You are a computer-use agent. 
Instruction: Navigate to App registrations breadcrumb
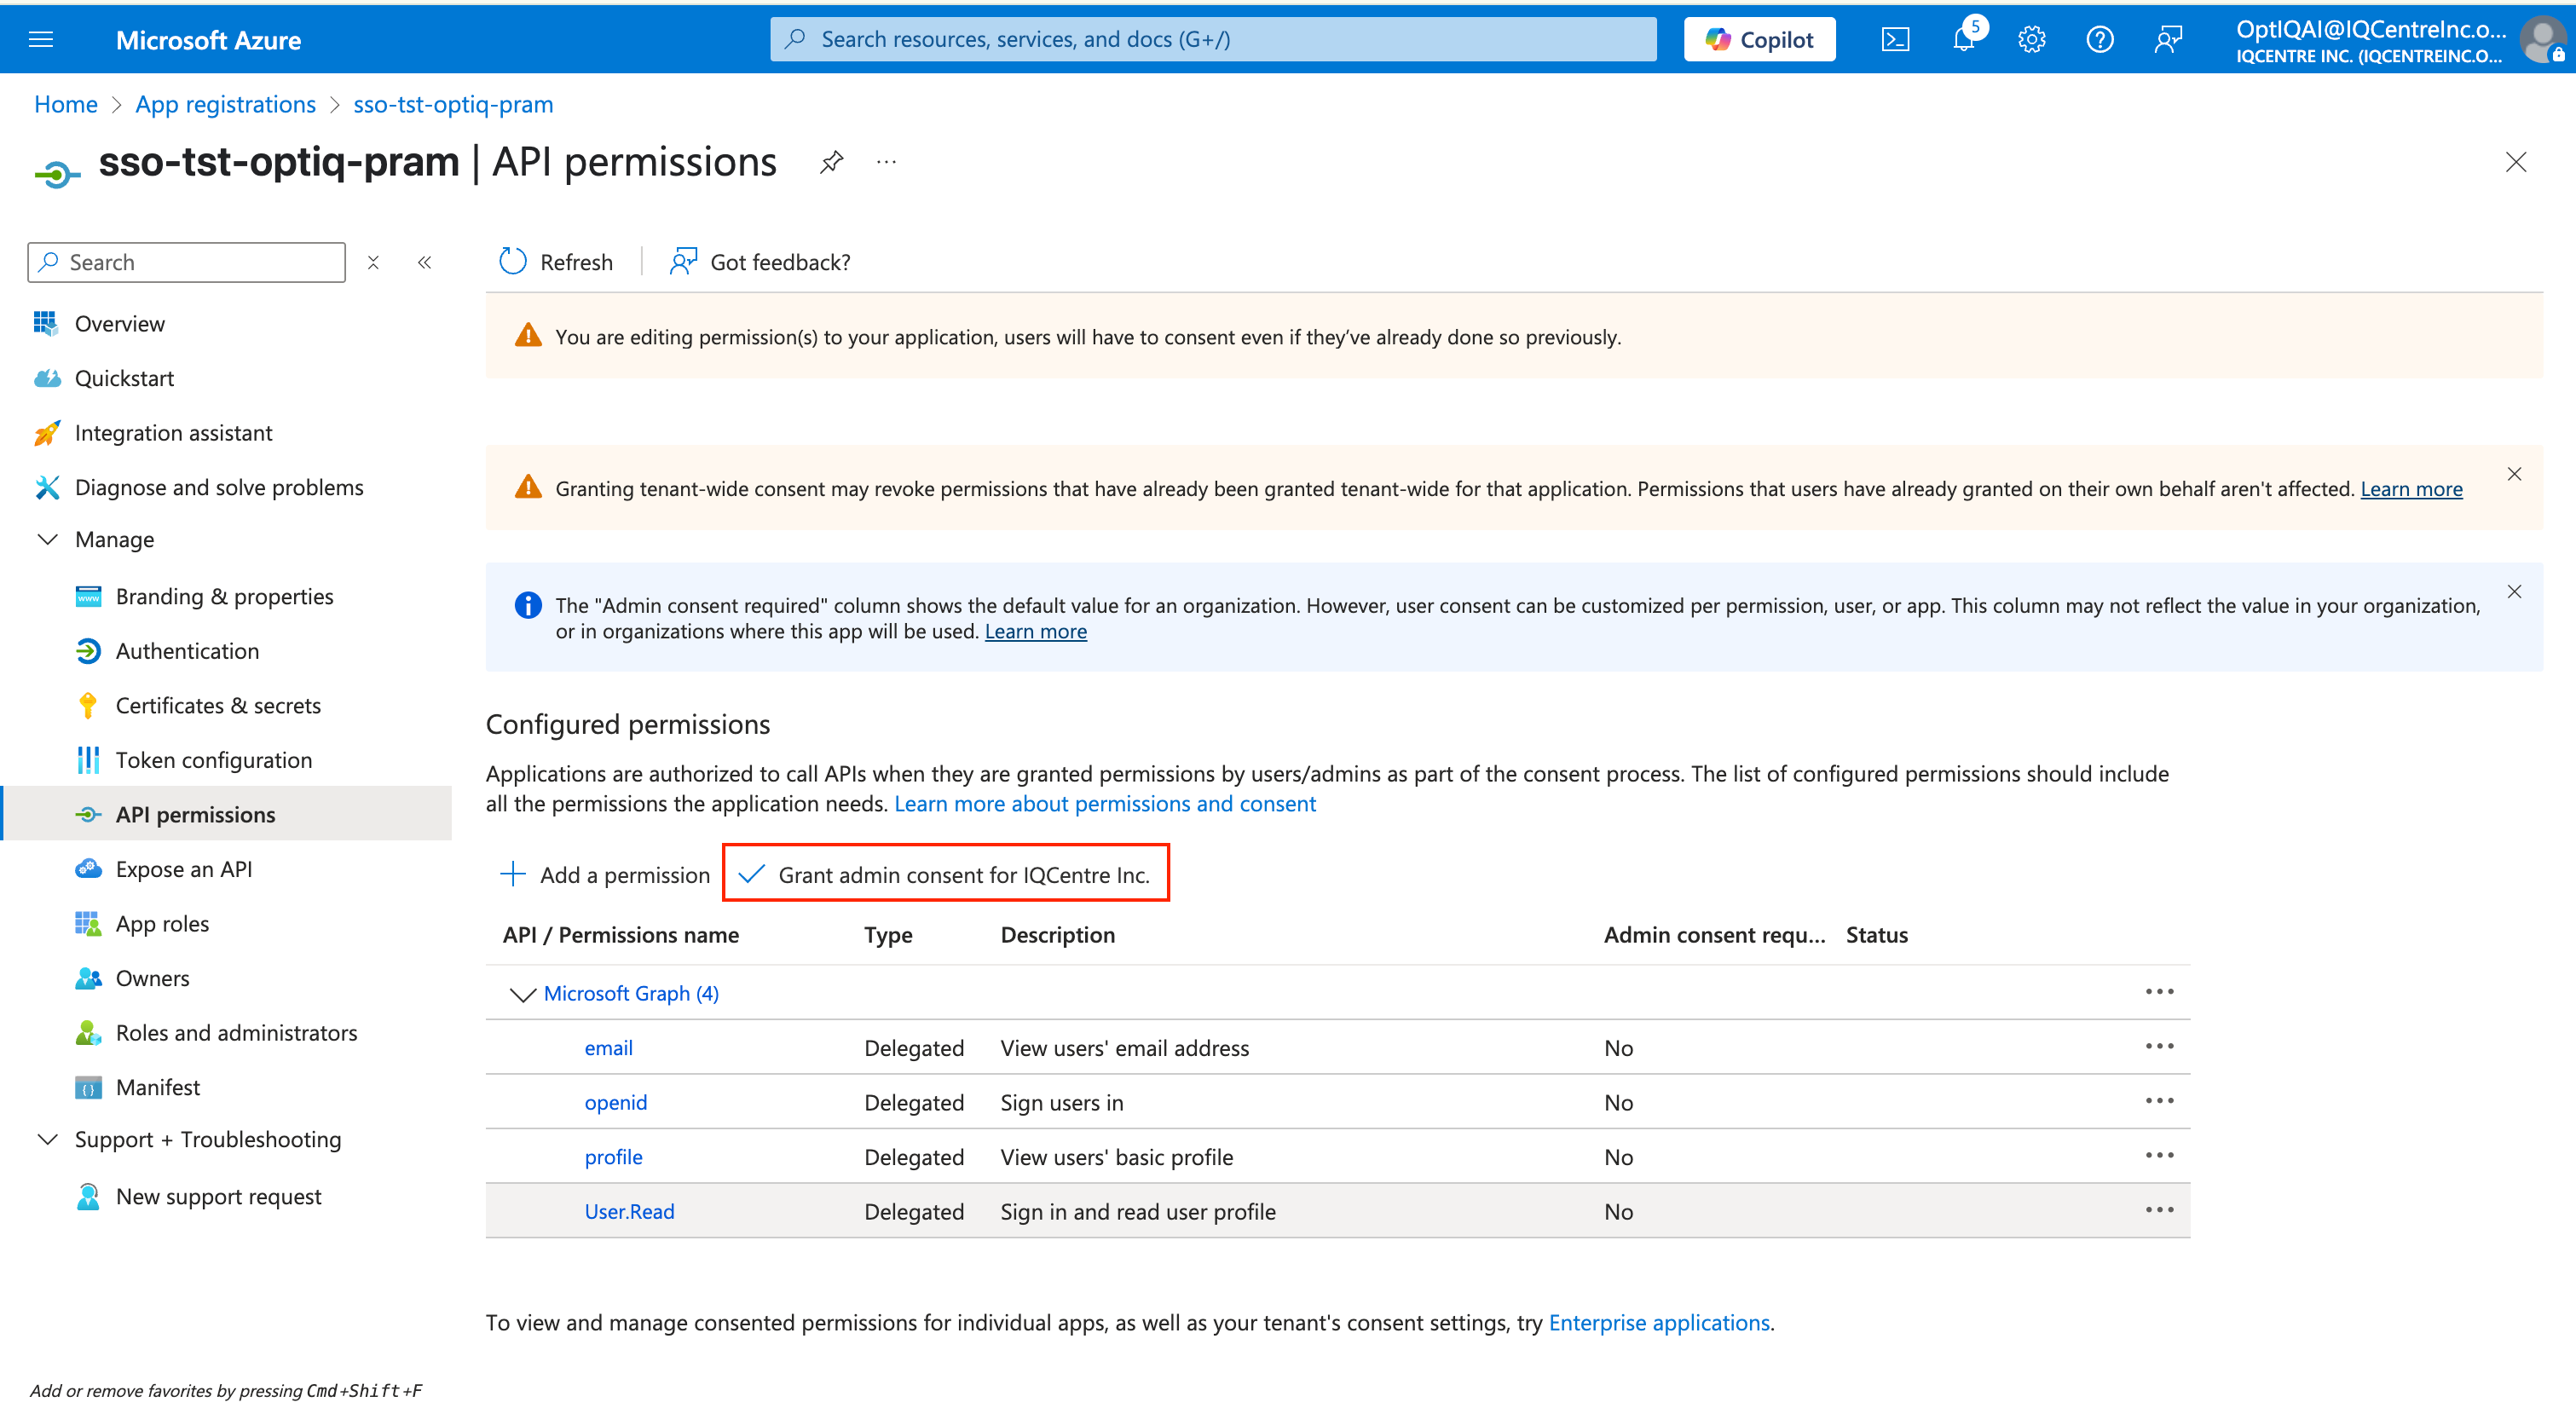pos(225,104)
